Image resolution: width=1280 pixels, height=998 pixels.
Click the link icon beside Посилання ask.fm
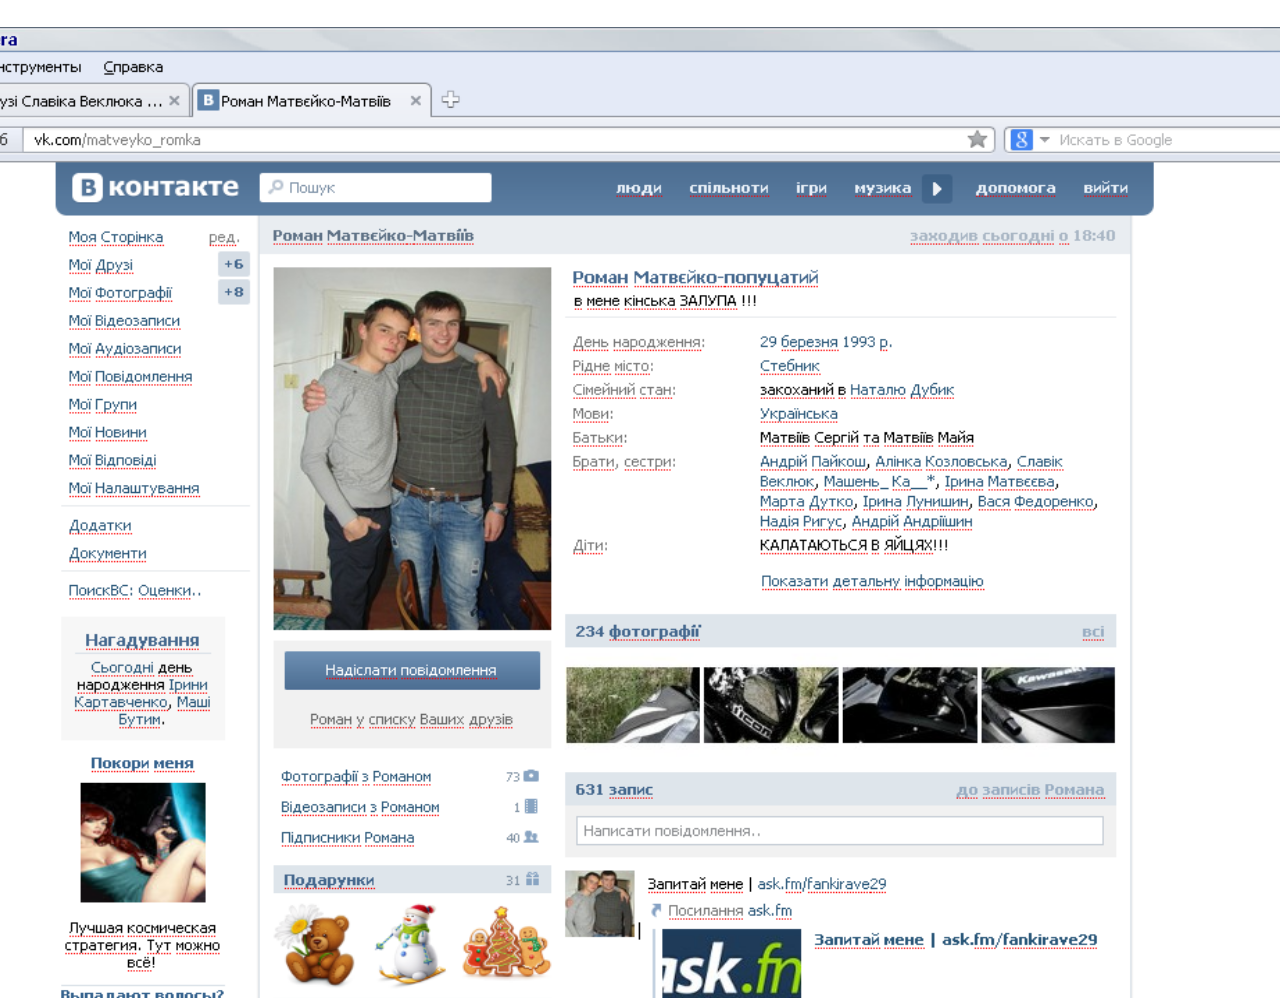656,910
